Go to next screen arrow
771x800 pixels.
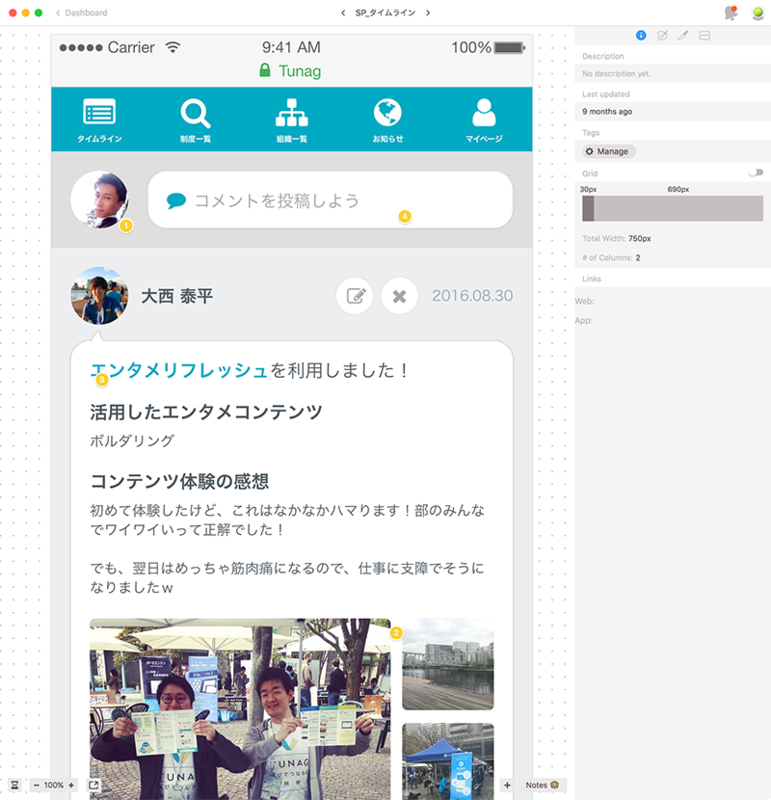(x=428, y=13)
